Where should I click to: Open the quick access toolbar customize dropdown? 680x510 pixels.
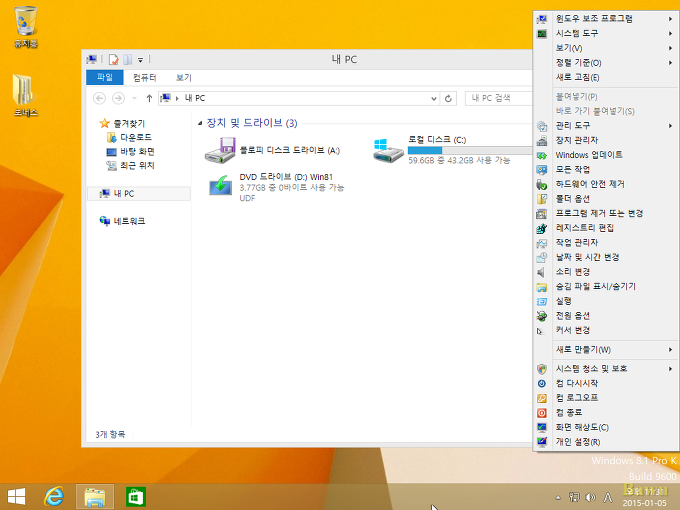pyautogui.click(x=140, y=60)
